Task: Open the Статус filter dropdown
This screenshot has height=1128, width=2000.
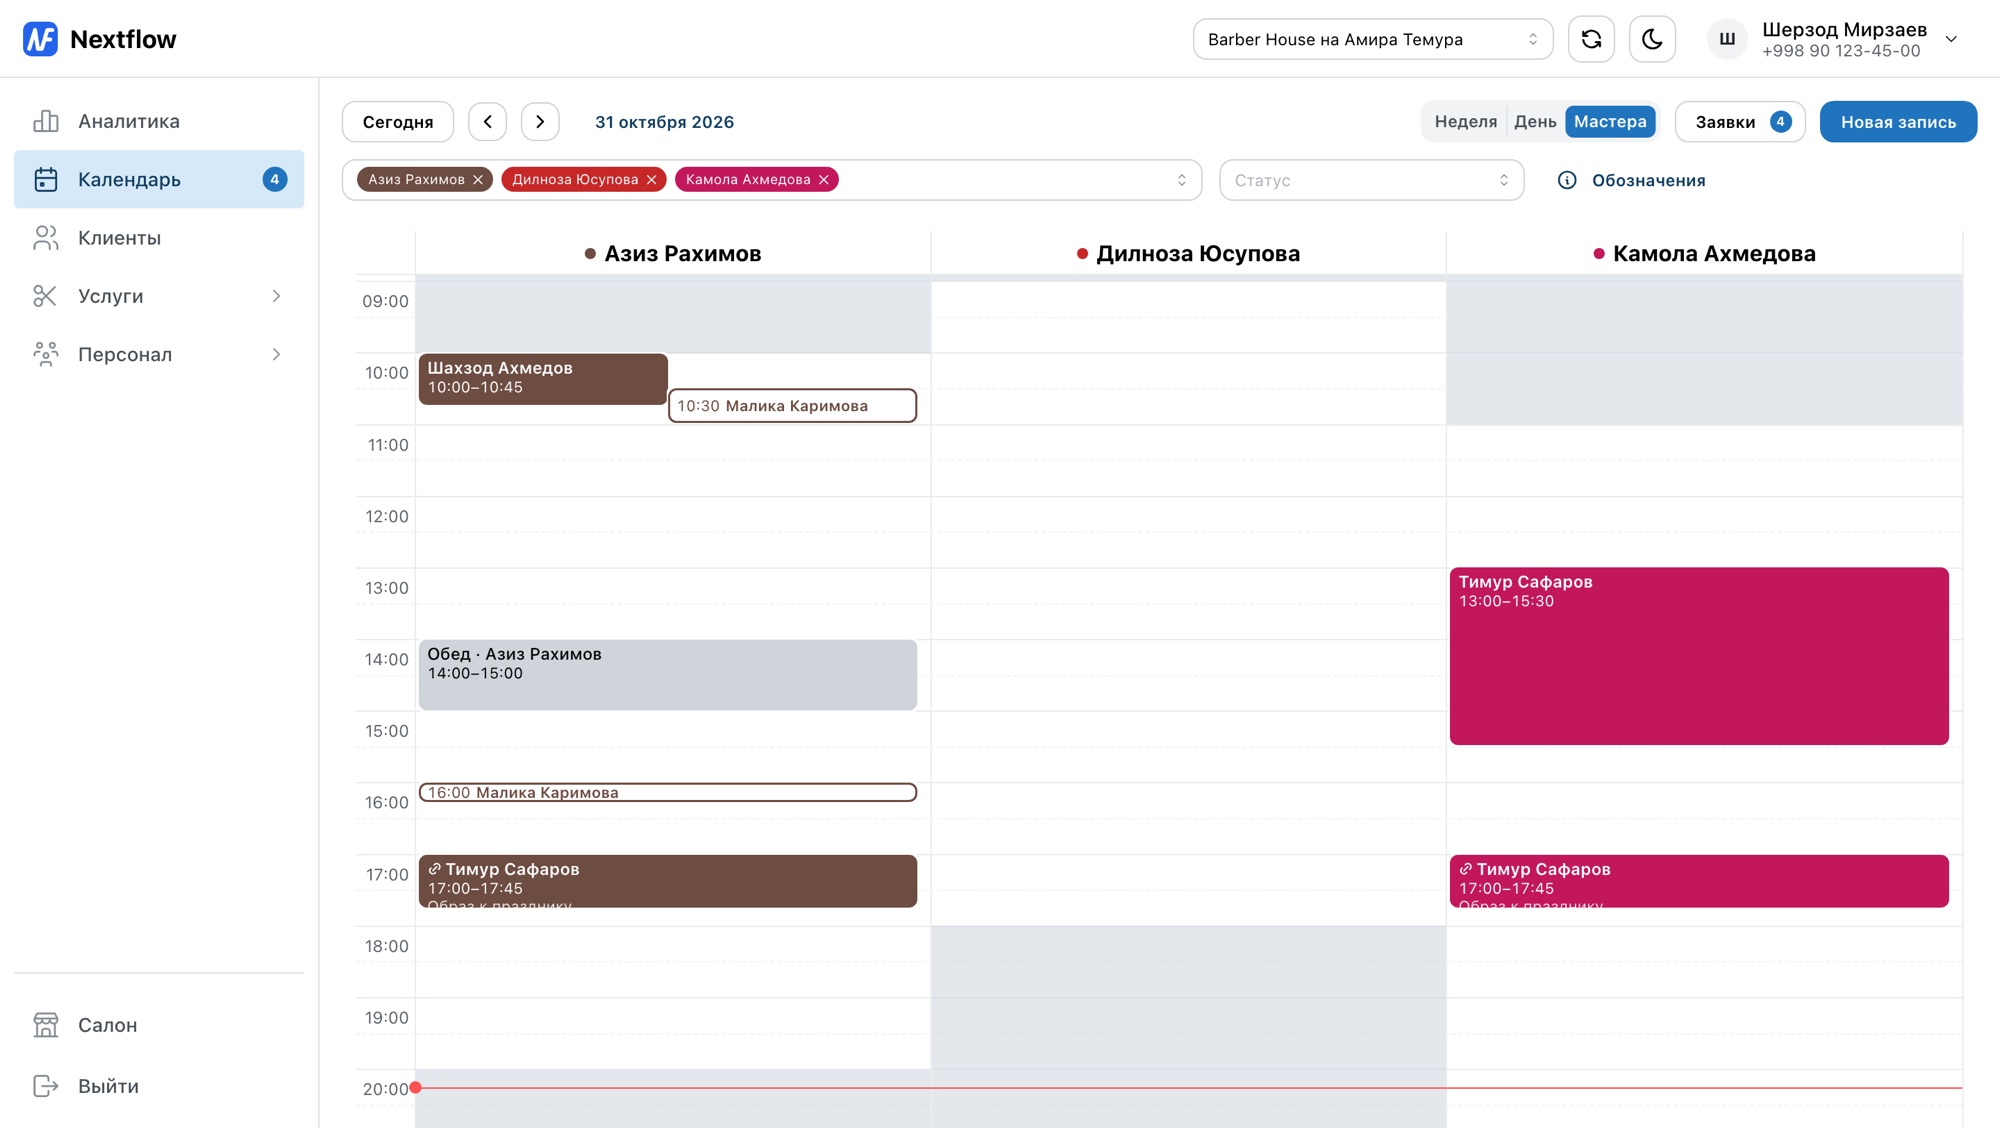Action: pos(1371,180)
